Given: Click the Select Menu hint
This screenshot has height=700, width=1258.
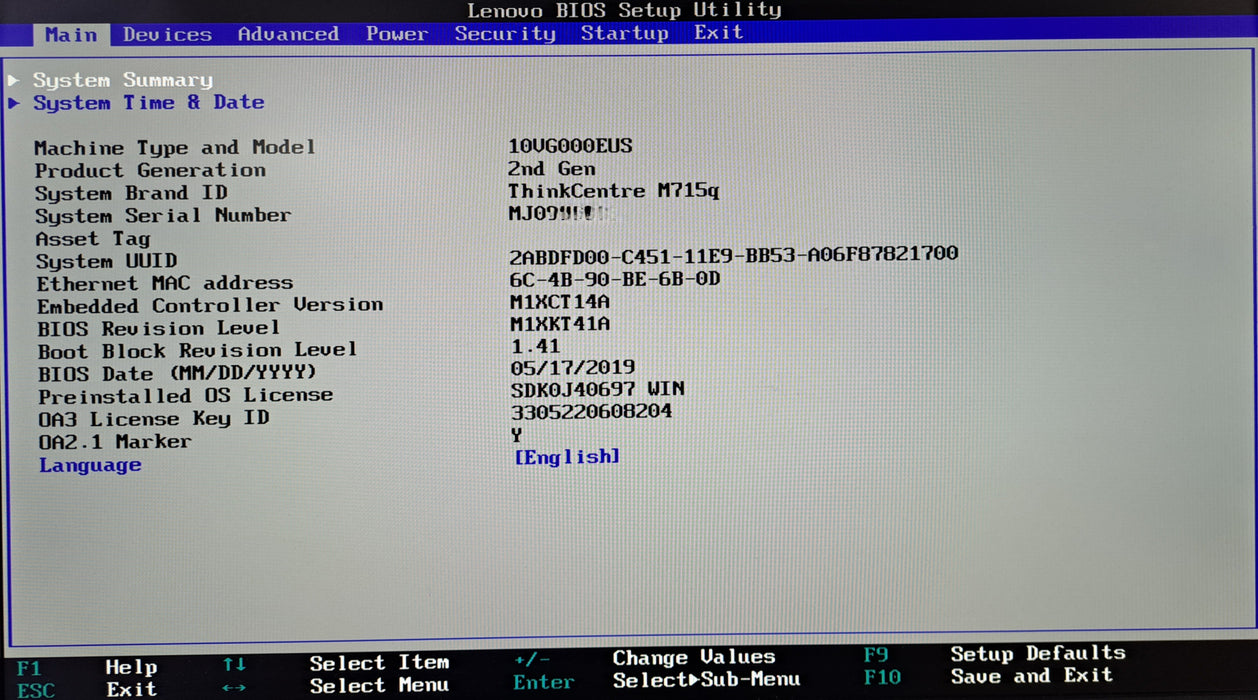Looking at the screenshot, I should pos(379,686).
